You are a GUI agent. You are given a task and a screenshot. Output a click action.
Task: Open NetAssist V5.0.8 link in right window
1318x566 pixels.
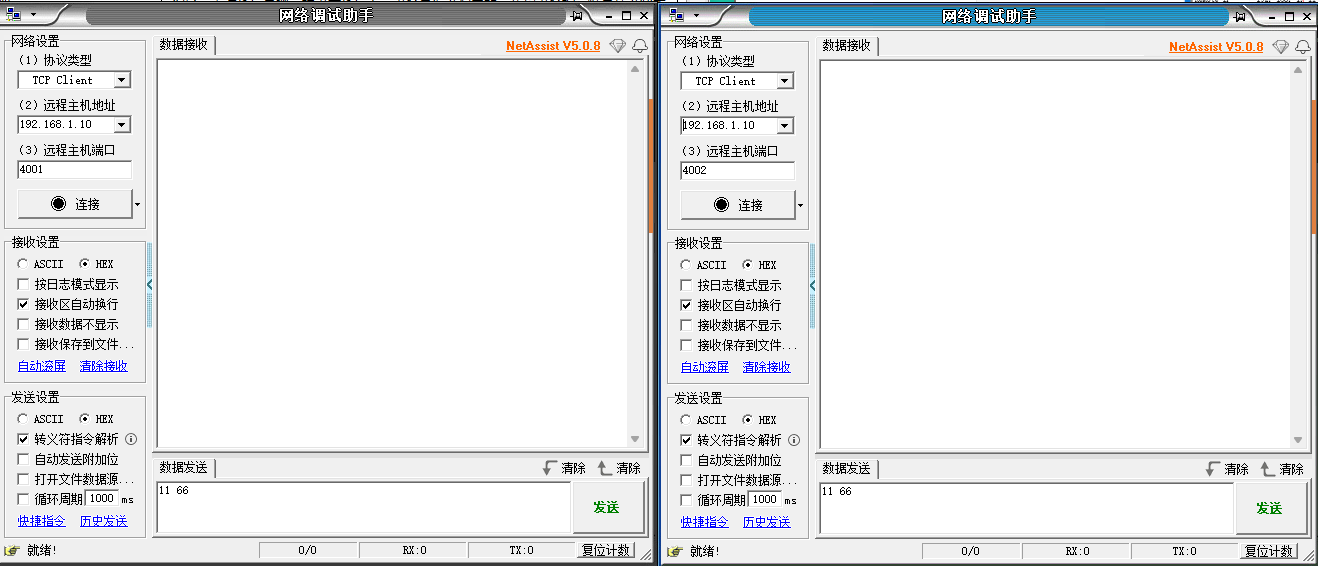coord(1216,47)
